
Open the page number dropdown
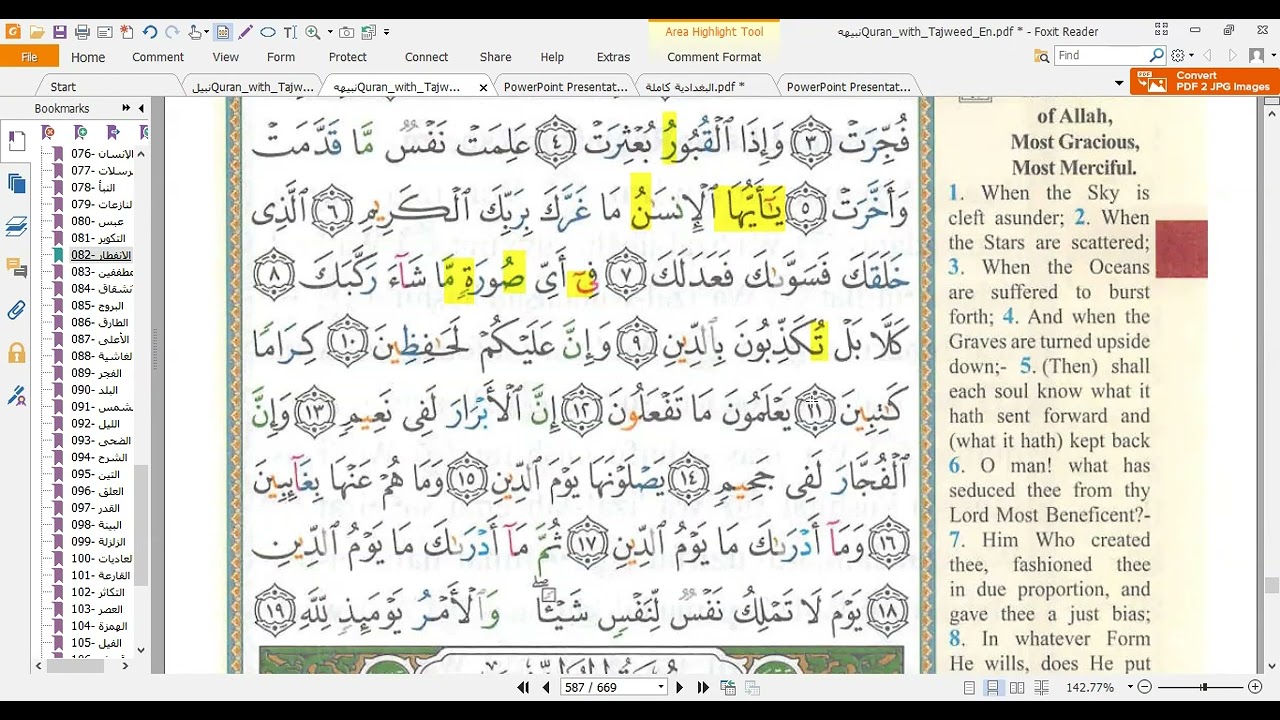click(x=660, y=687)
